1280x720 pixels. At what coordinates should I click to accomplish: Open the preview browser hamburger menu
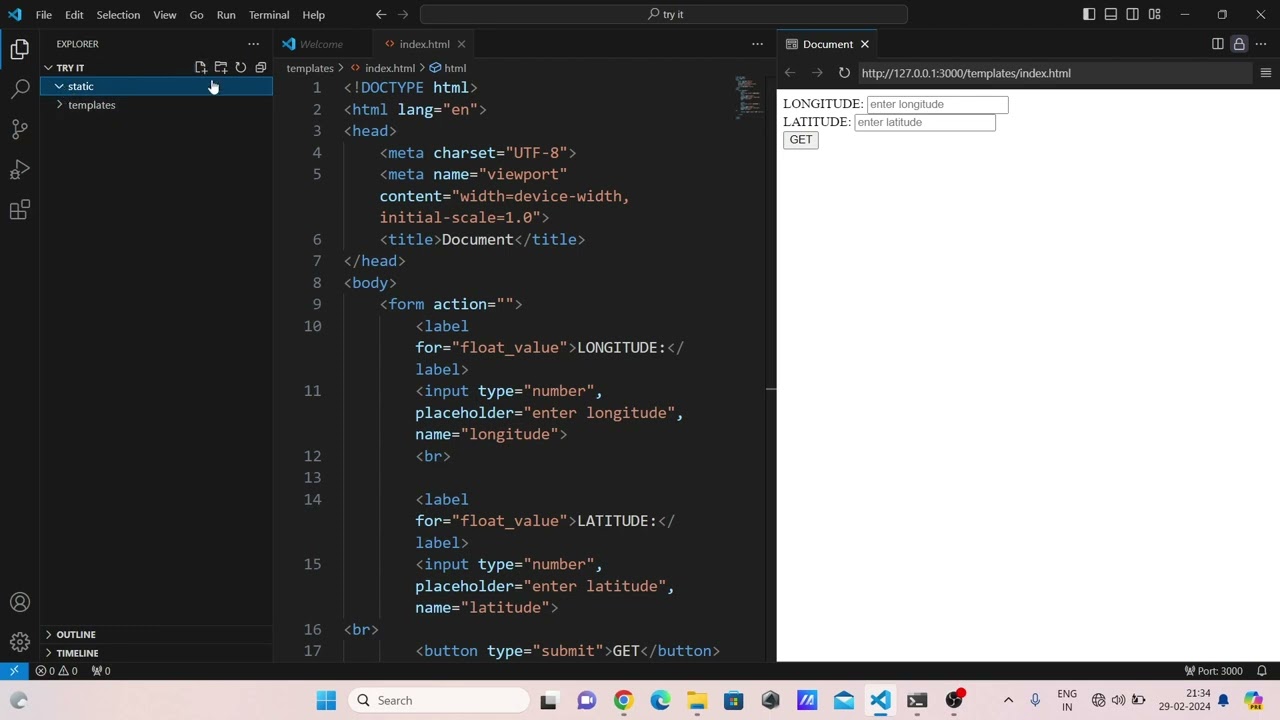[1265, 73]
